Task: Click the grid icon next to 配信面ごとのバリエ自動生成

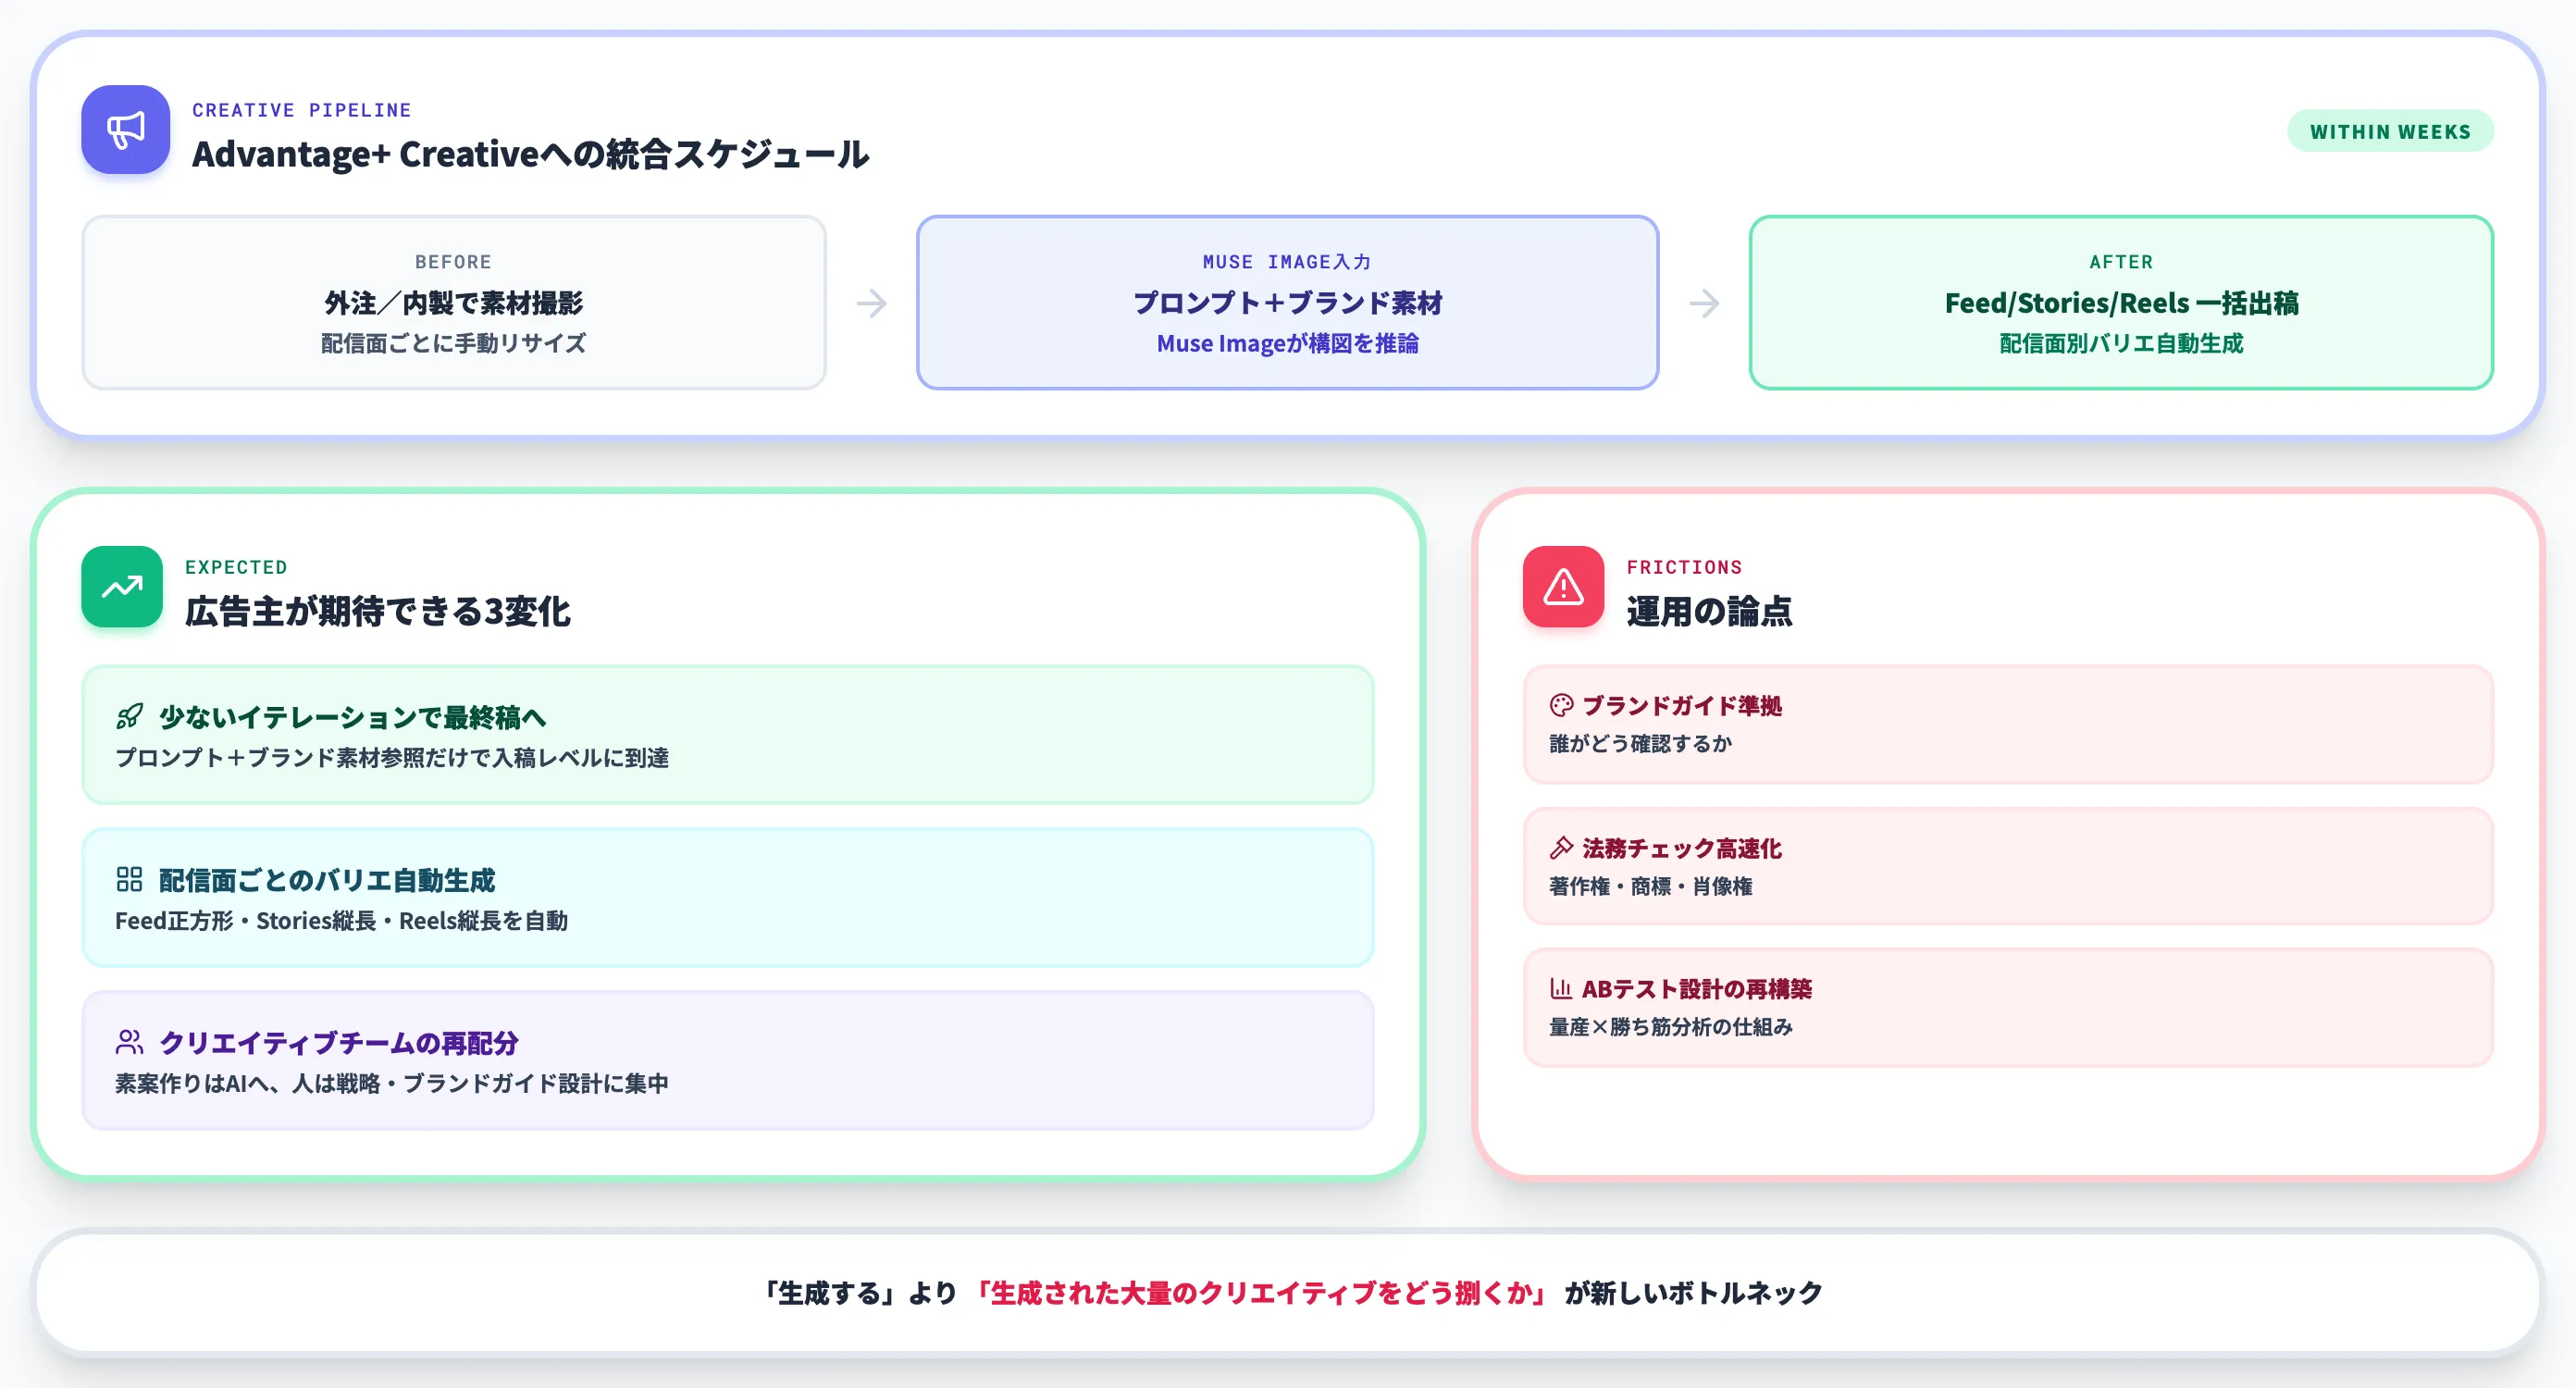Action: click(130, 880)
